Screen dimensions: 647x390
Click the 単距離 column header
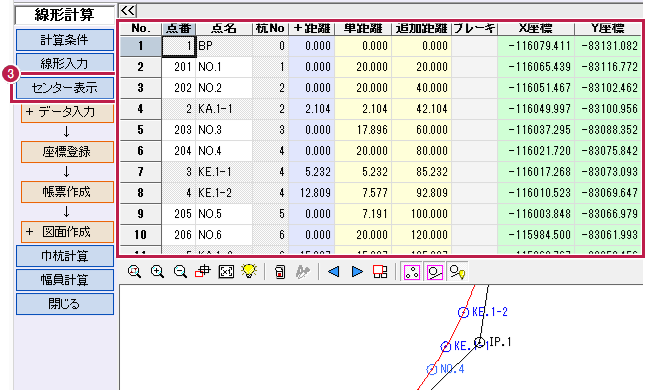(x=363, y=28)
